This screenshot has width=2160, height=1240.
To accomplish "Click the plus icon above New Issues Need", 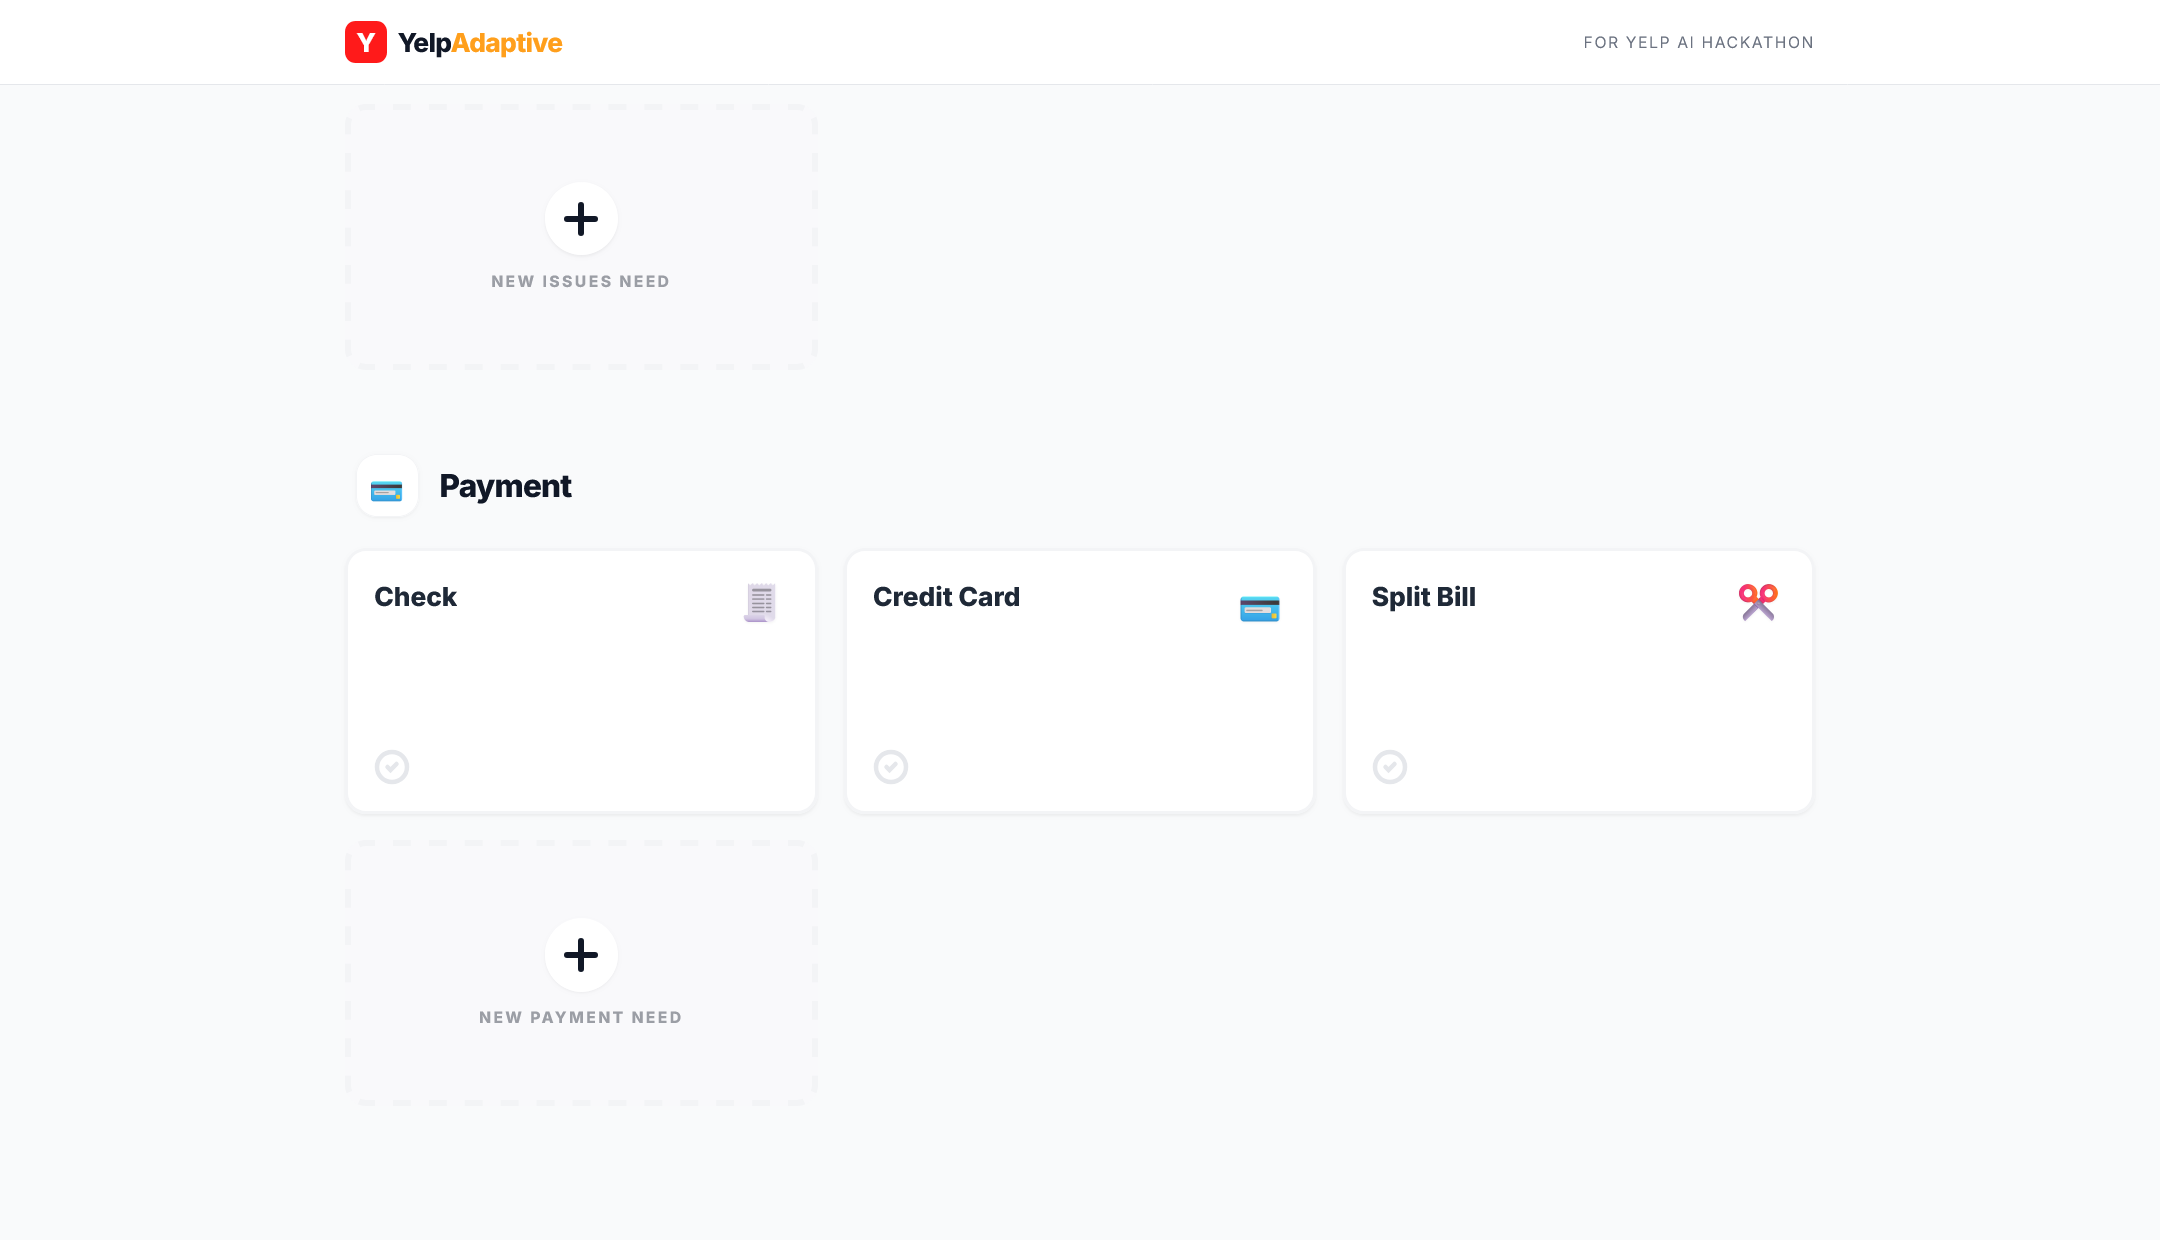I will pos(581,219).
